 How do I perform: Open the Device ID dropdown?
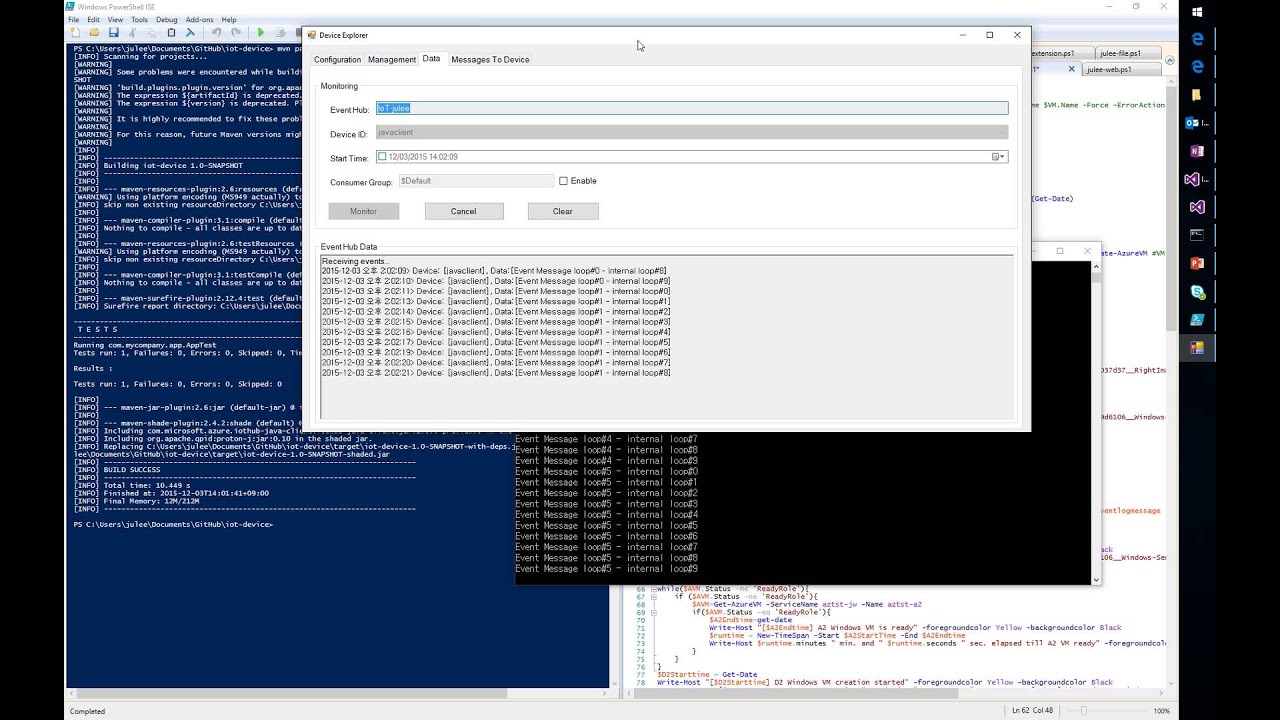pos(1002,132)
